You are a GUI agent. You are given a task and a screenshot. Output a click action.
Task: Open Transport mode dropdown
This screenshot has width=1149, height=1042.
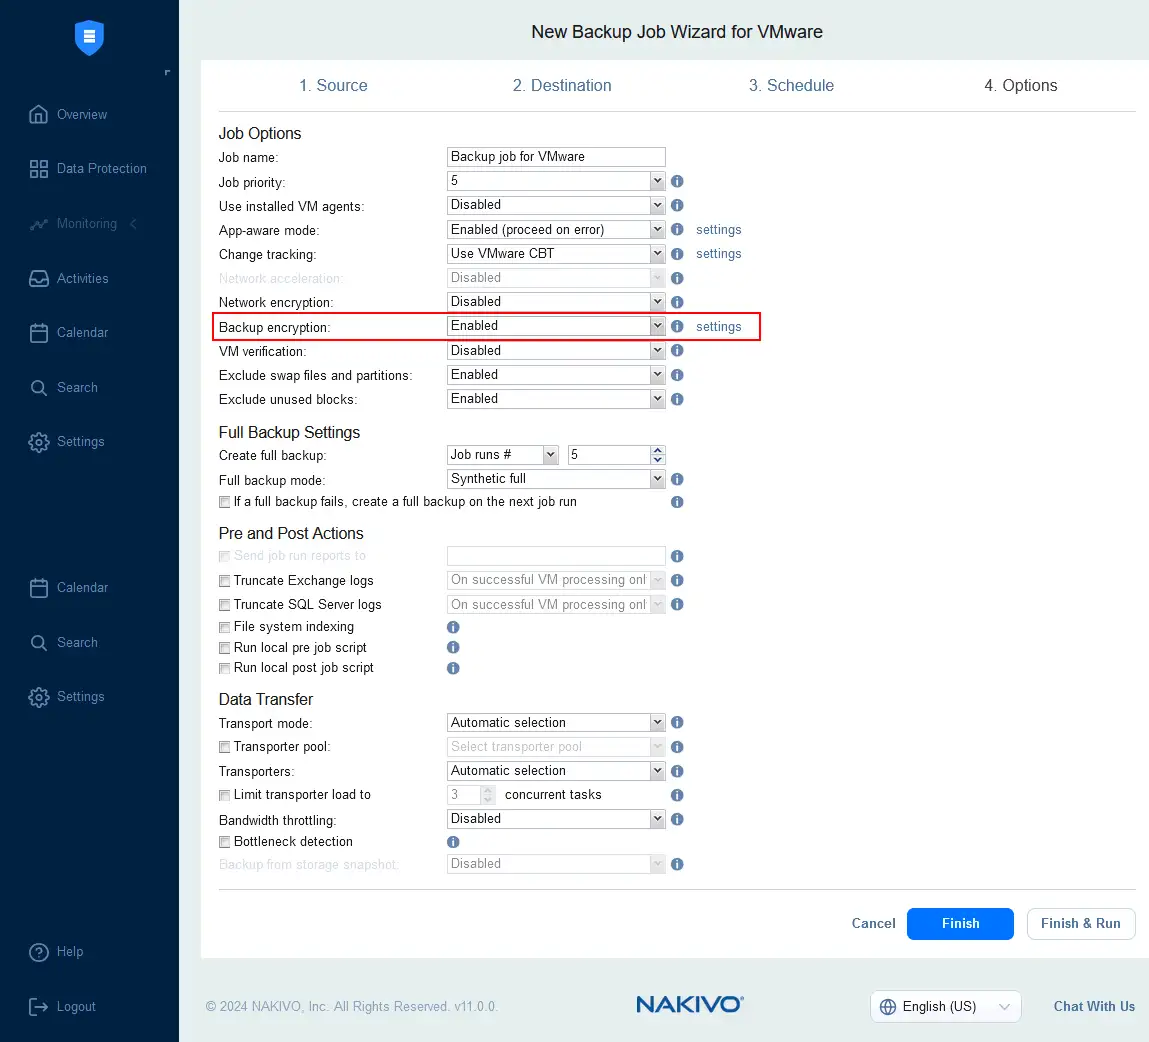(556, 723)
